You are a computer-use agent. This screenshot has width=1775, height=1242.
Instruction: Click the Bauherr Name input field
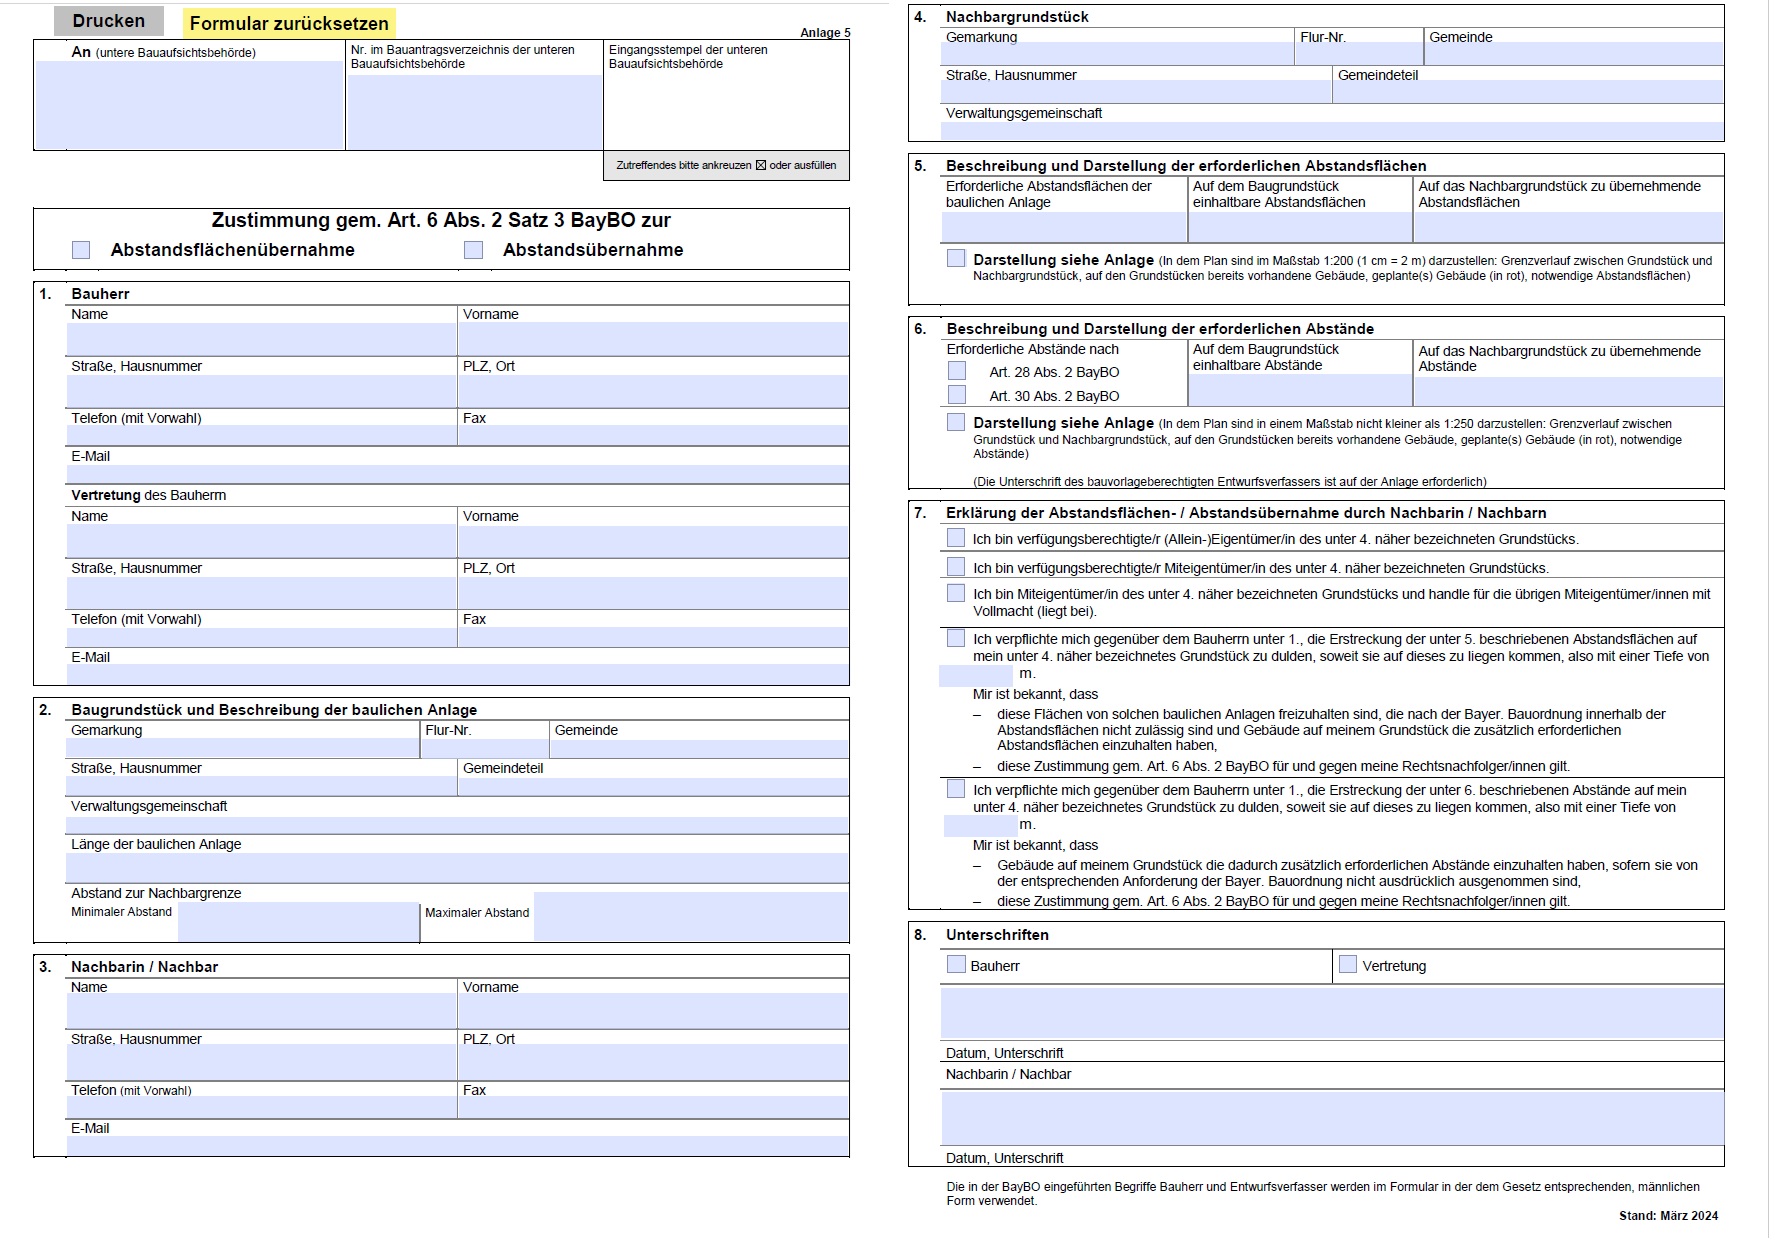click(261, 339)
